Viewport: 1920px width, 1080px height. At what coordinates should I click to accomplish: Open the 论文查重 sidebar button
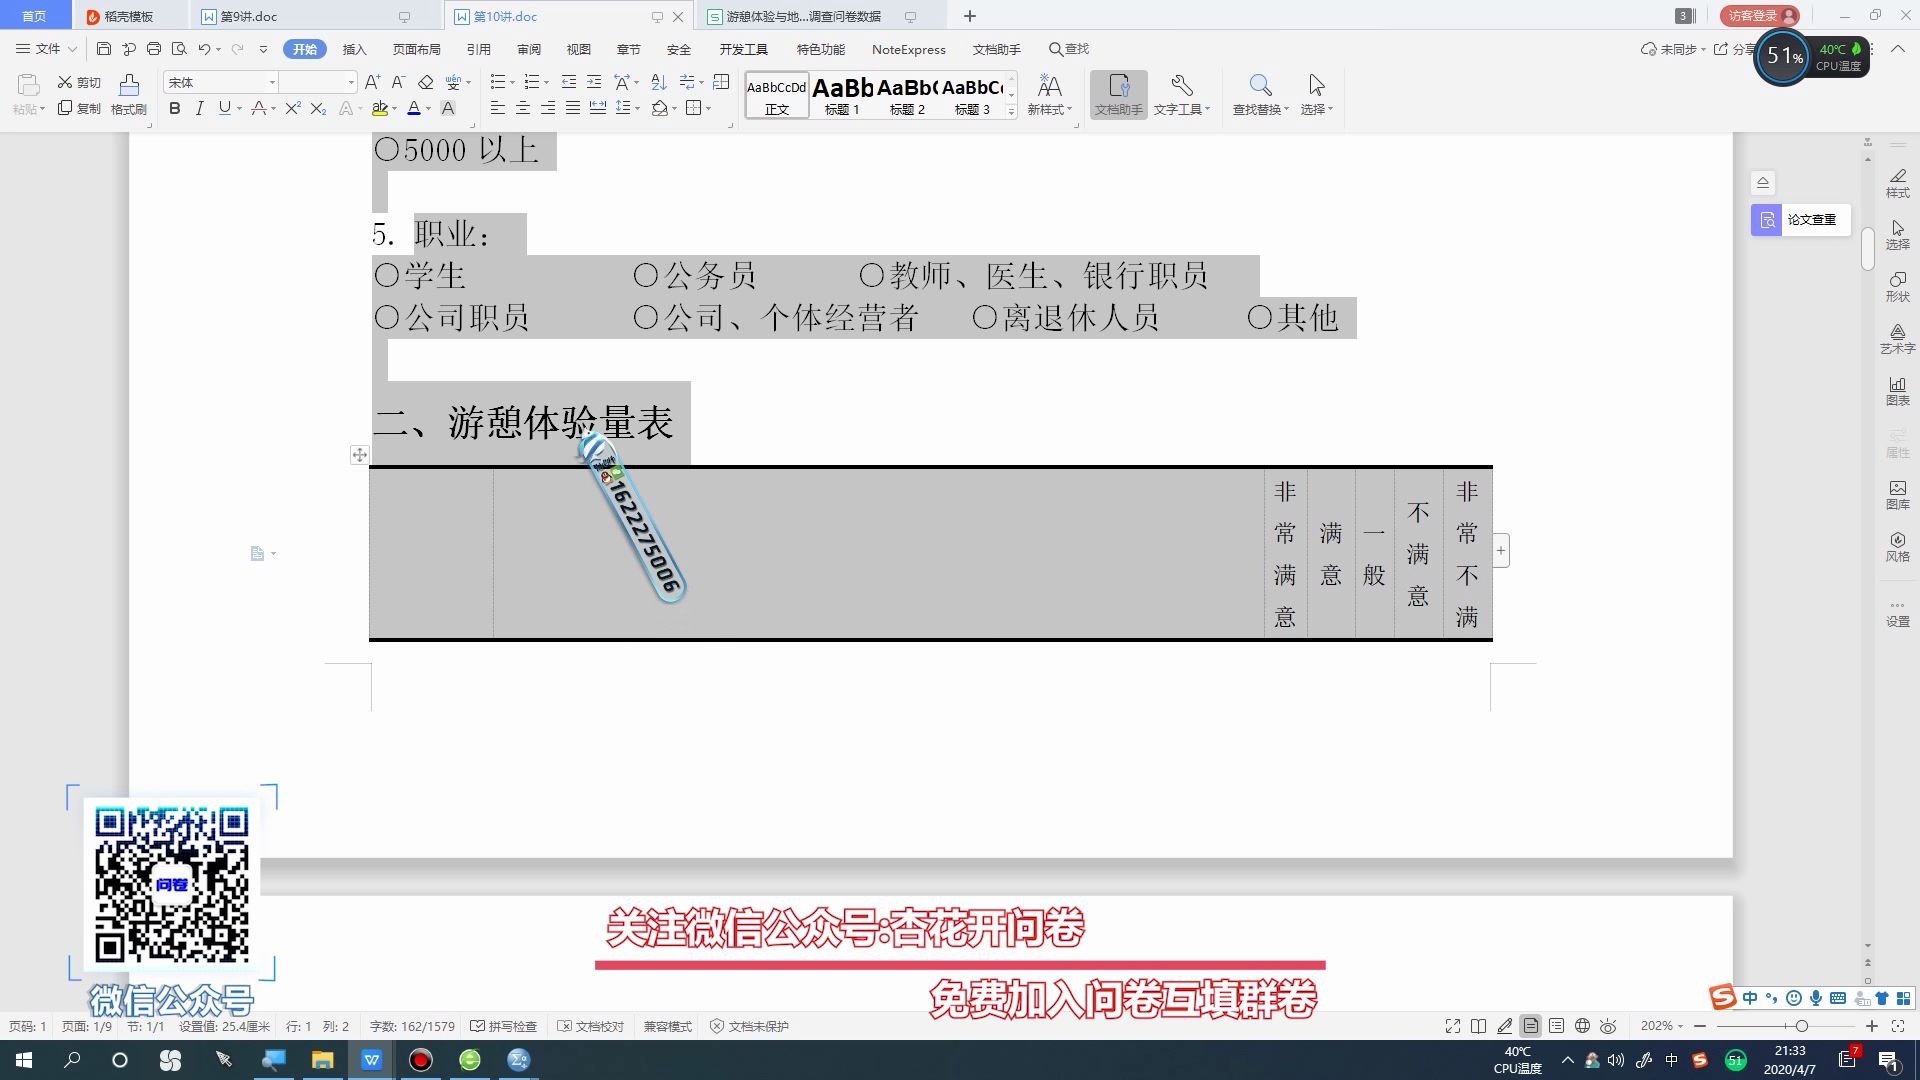coord(1800,219)
